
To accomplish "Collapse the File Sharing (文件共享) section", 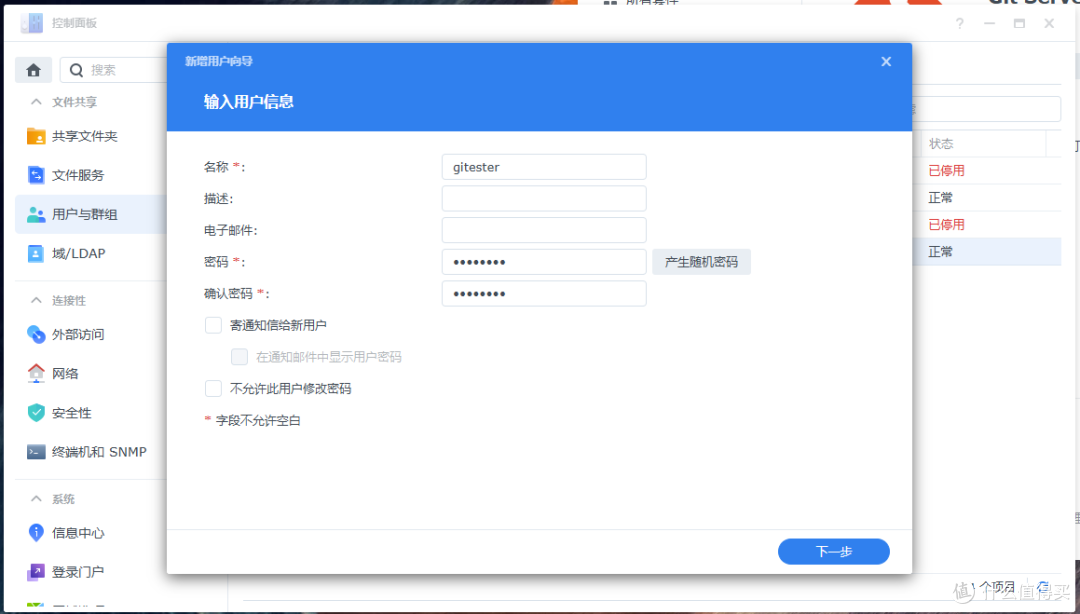I will pyautogui.click(x=36, y=102).
